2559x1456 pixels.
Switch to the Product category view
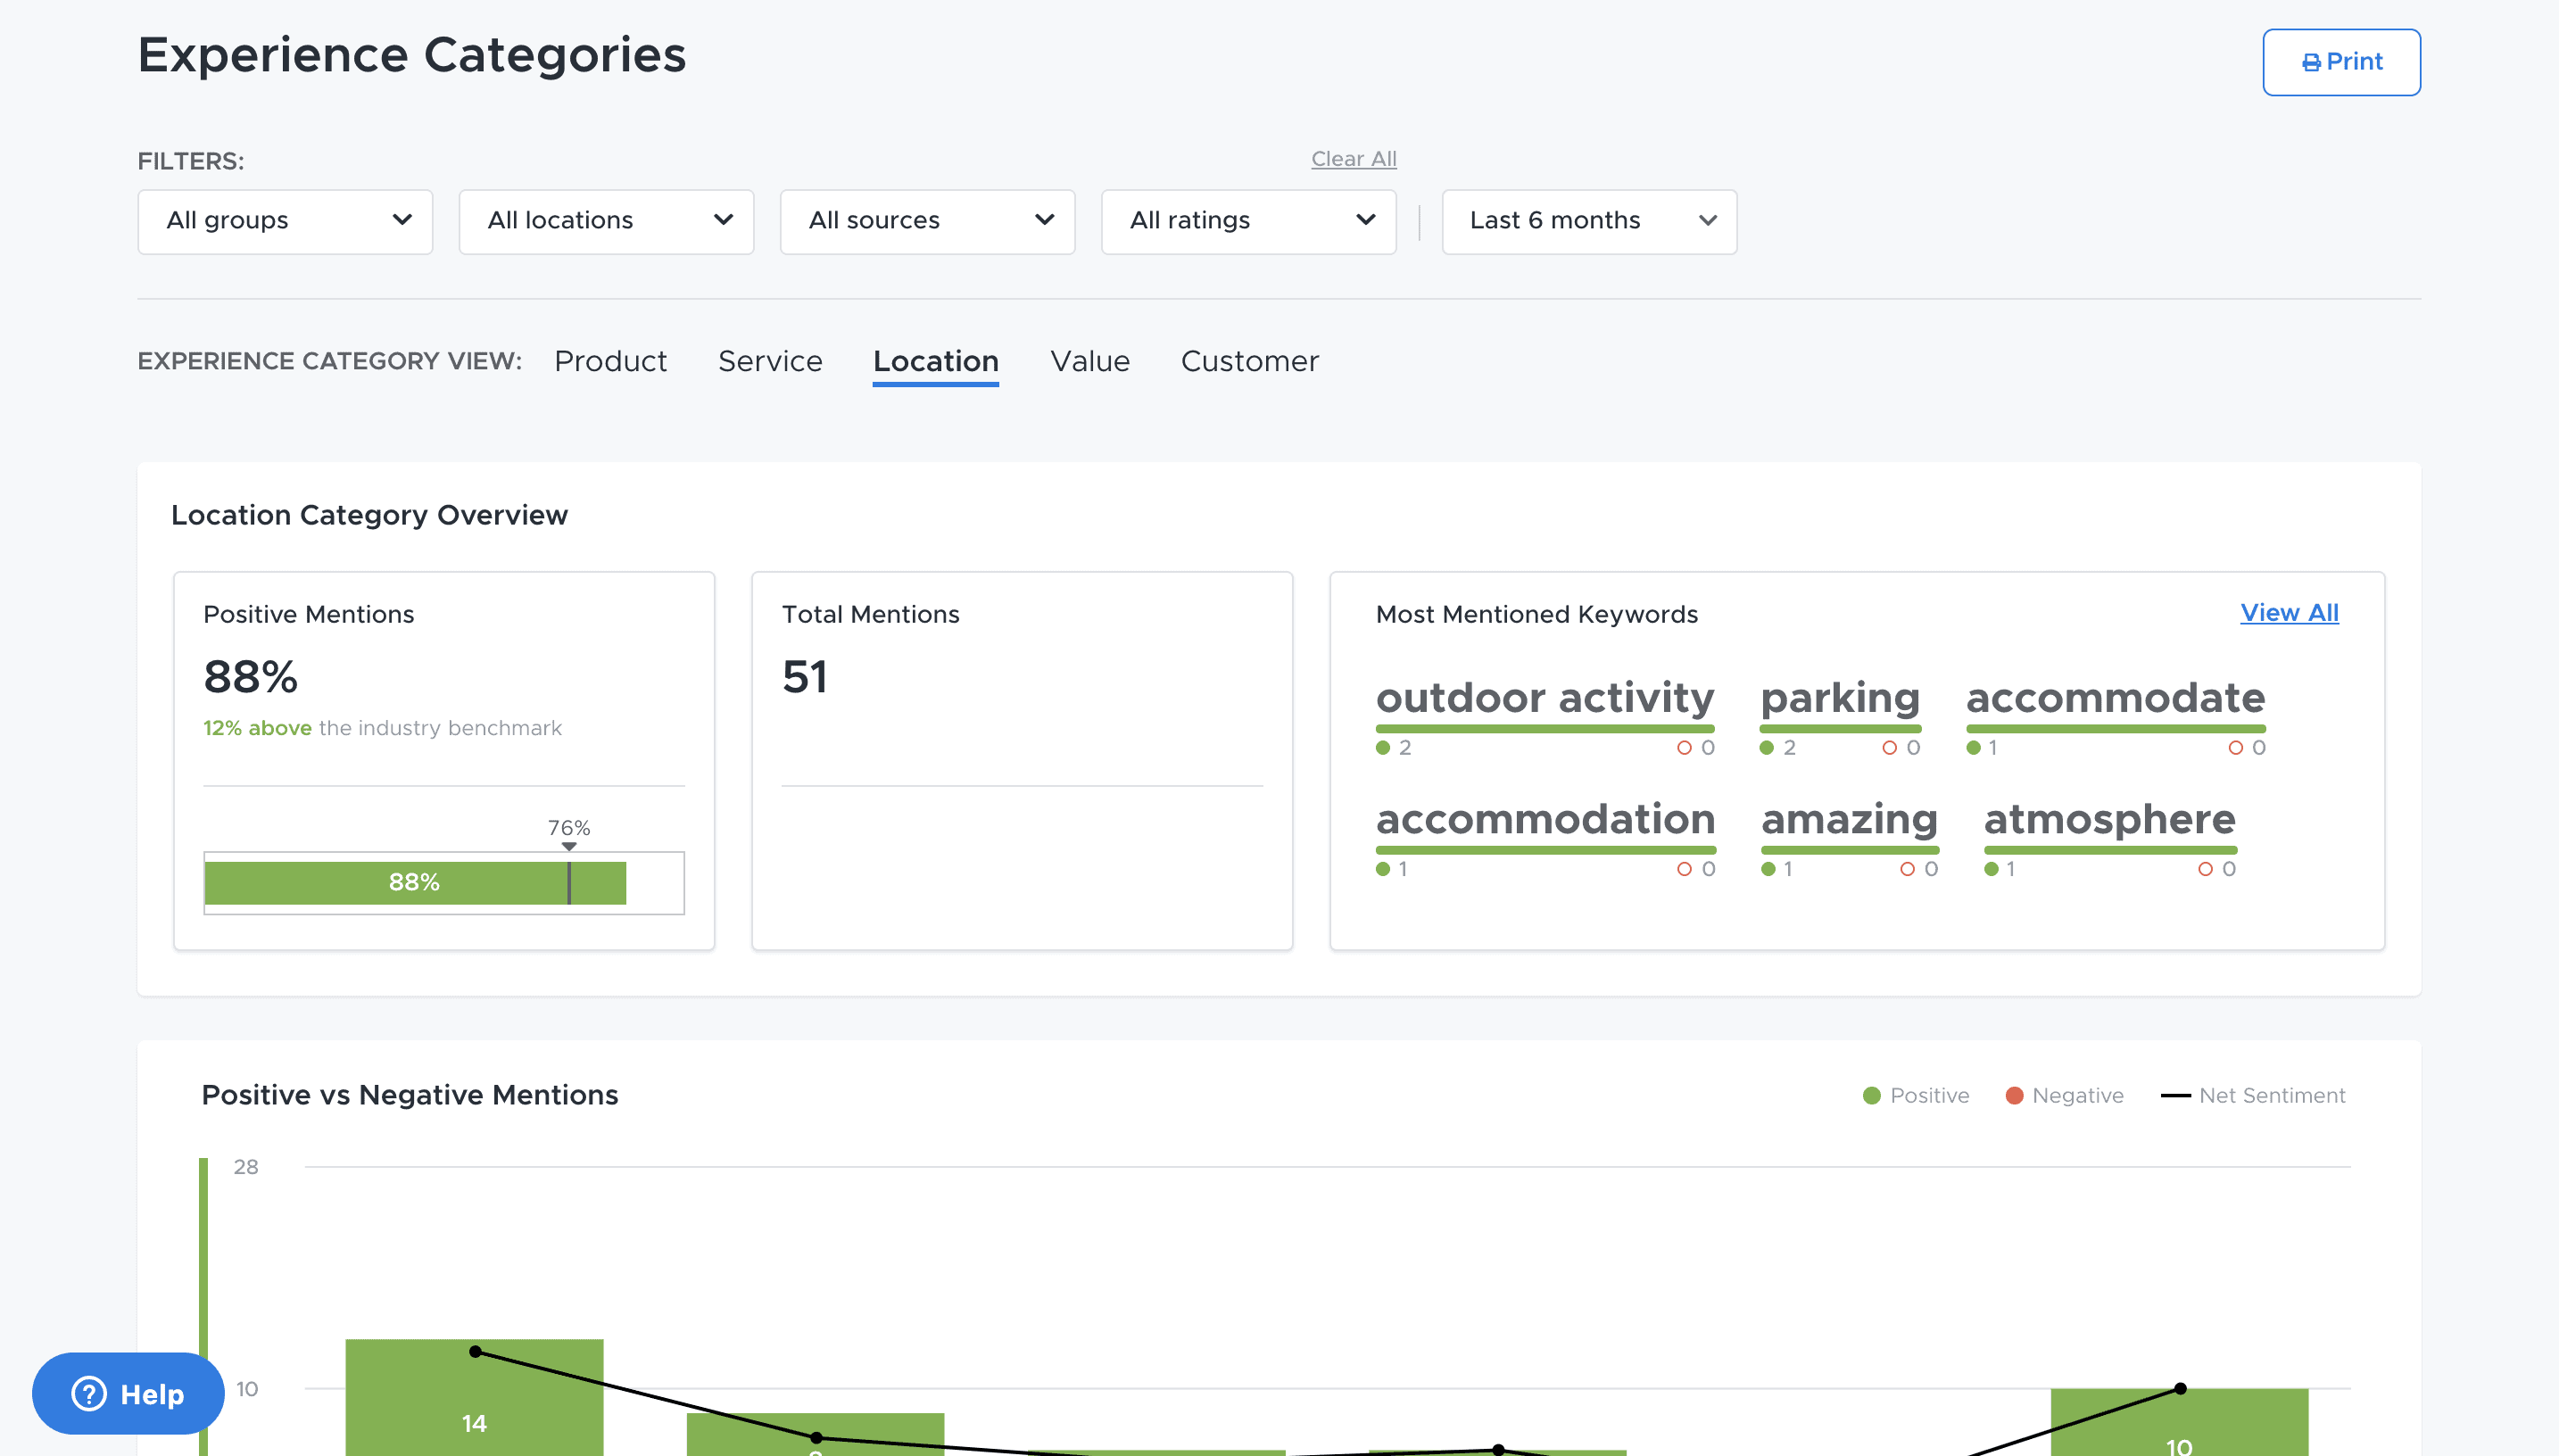pyautogui.click(x=610, y=361)
